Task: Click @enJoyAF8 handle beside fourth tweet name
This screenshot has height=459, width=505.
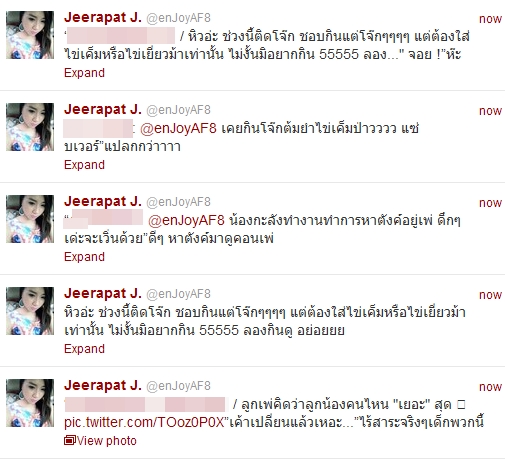Action: (178, 294)
